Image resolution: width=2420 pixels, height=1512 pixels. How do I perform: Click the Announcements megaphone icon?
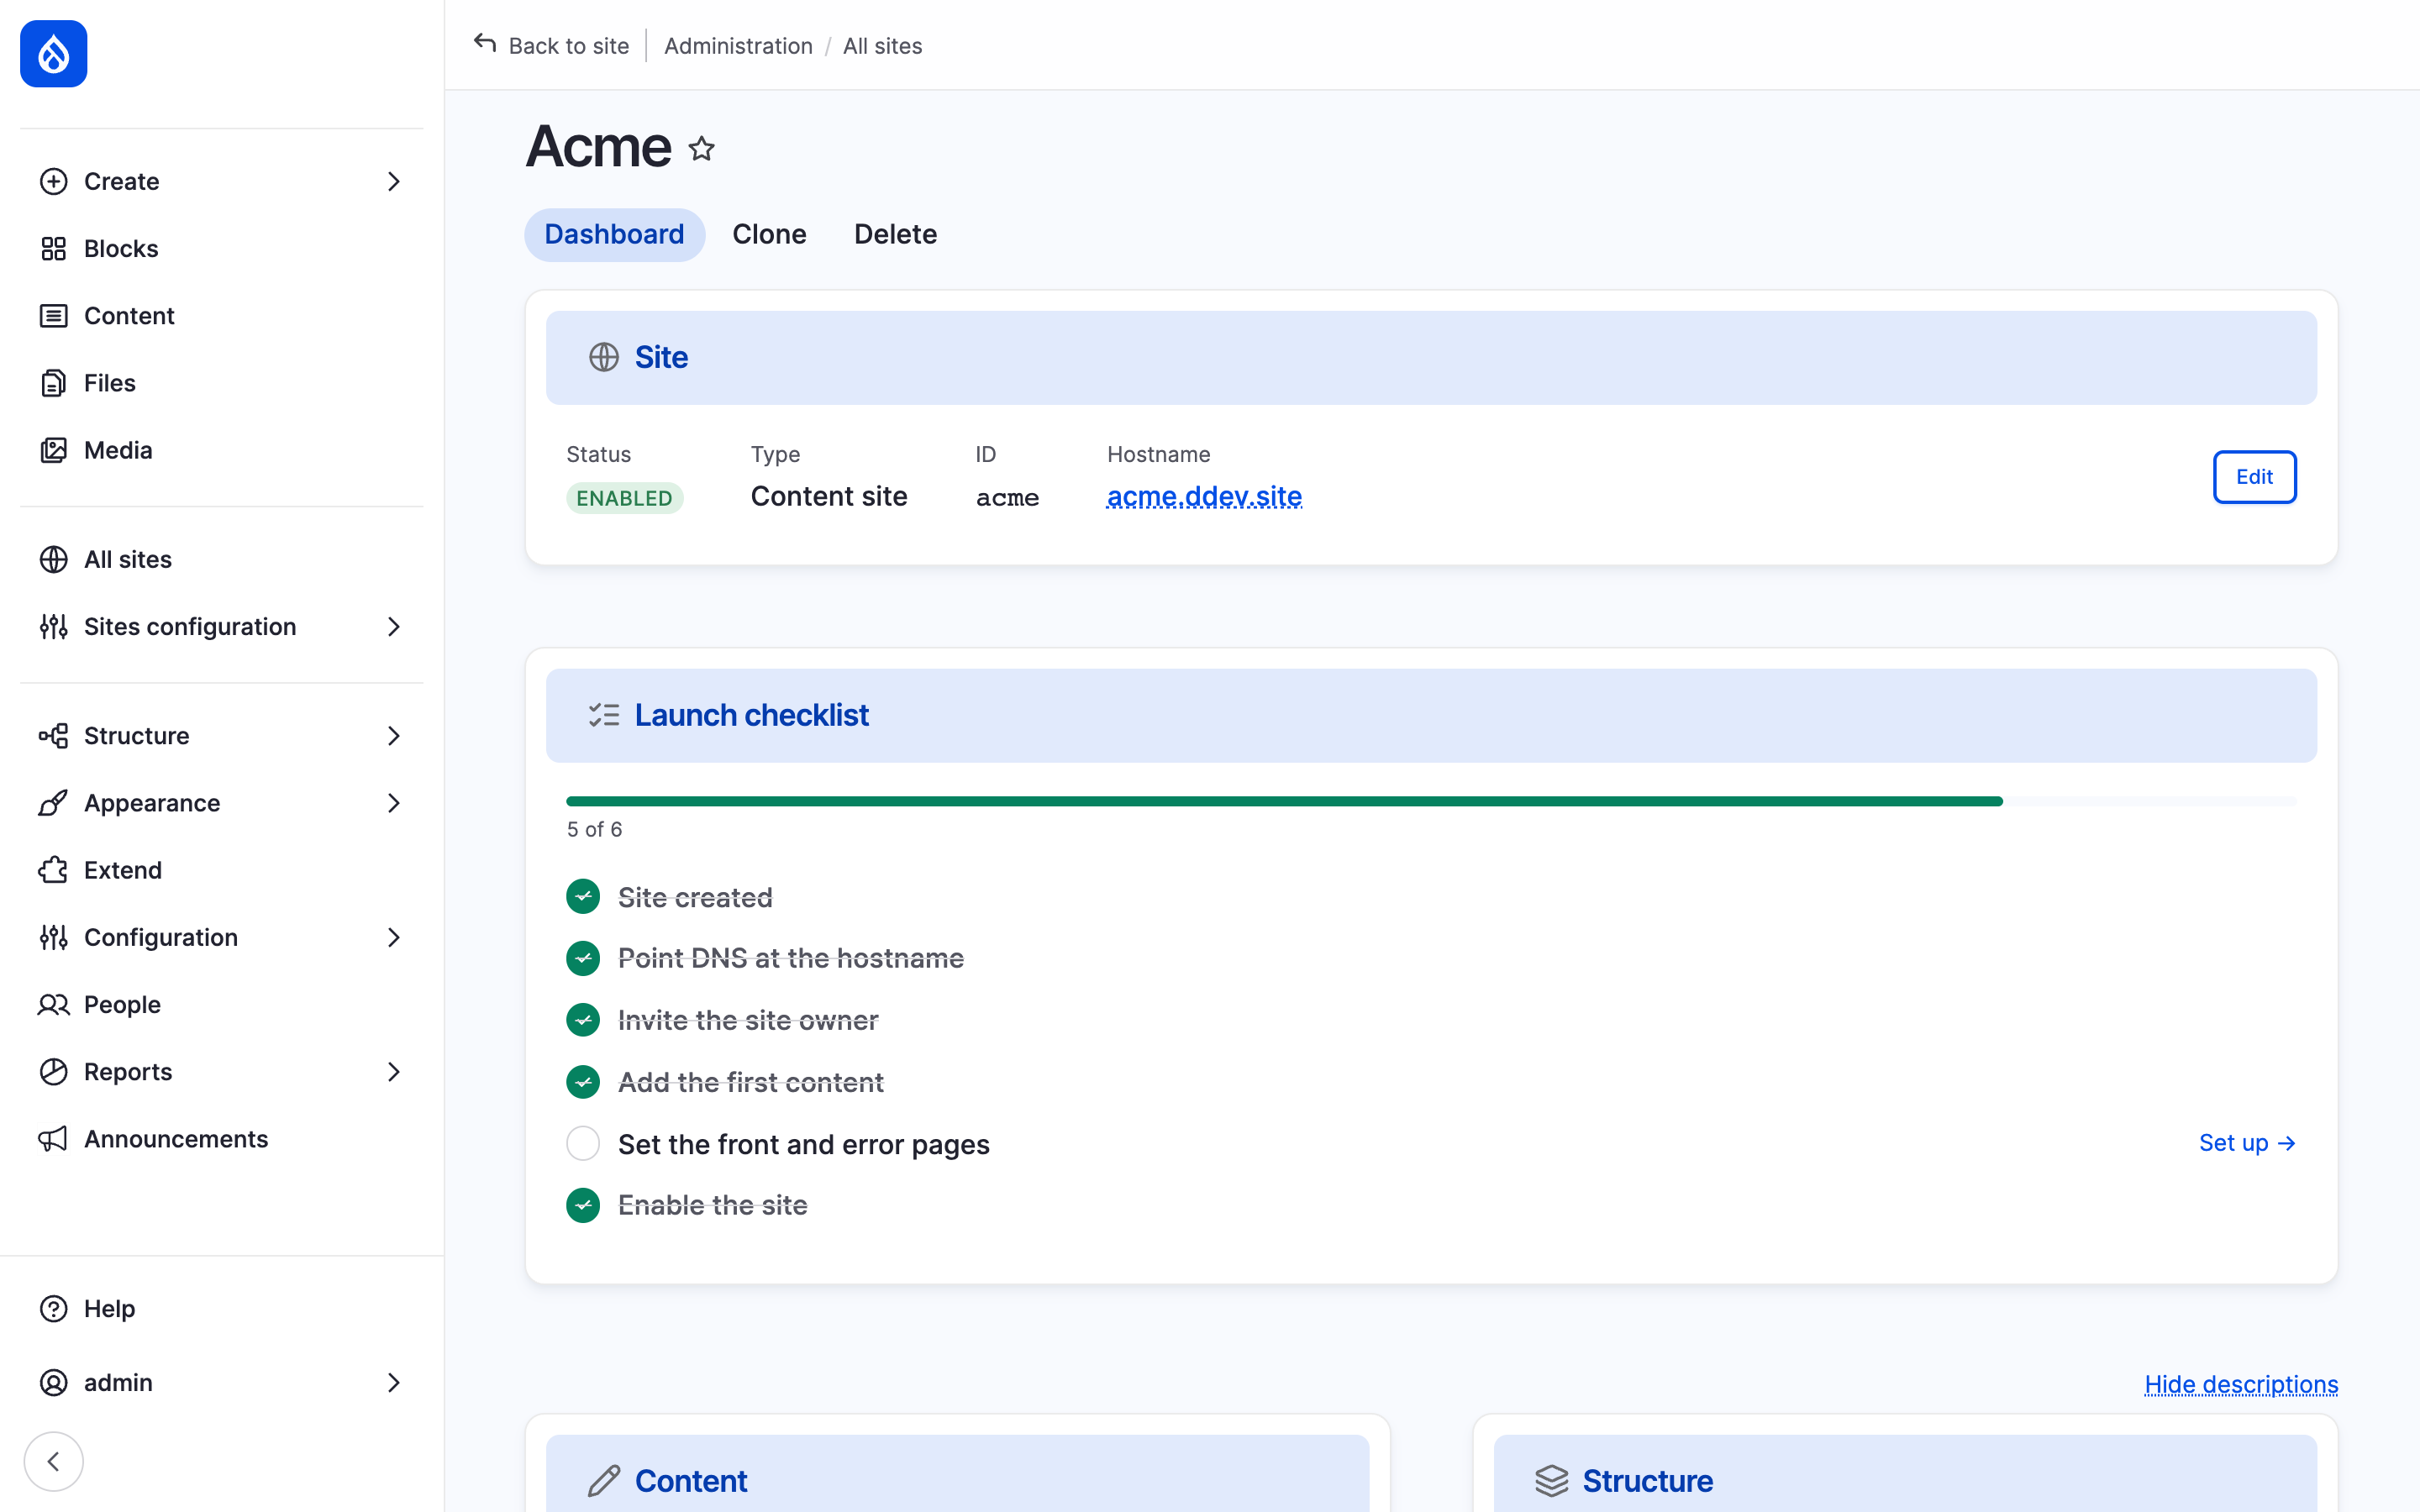pos(54,1139)
